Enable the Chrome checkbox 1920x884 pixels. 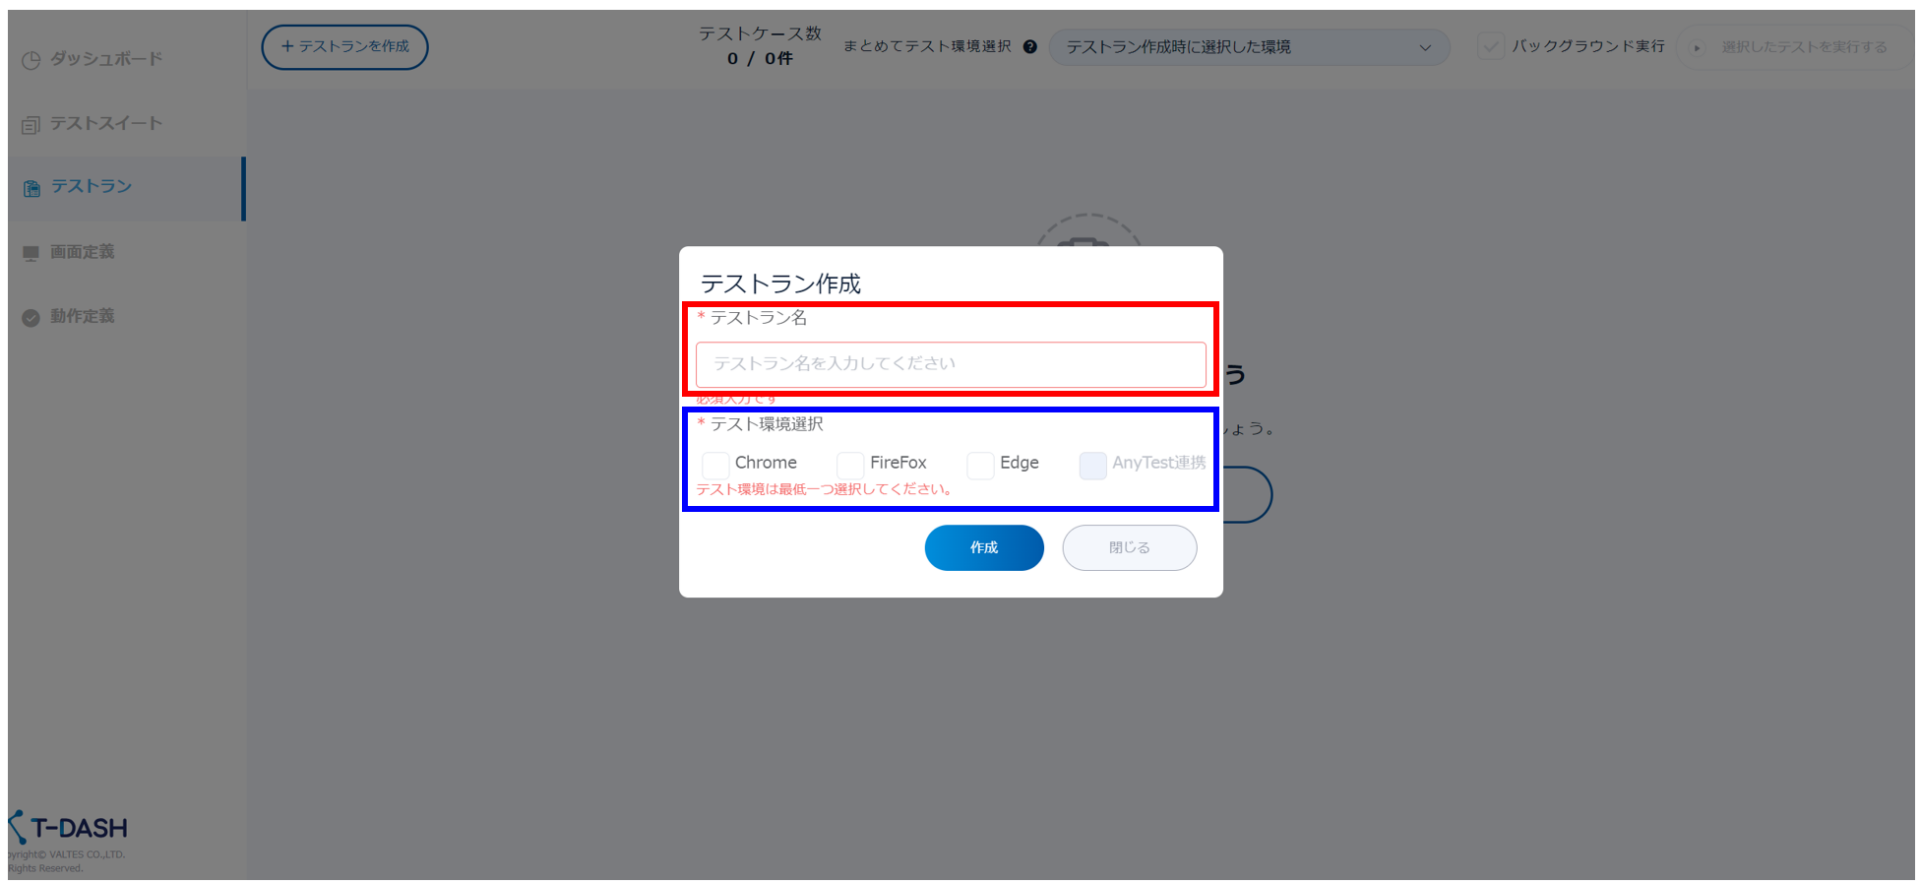(x=715, y=464)
